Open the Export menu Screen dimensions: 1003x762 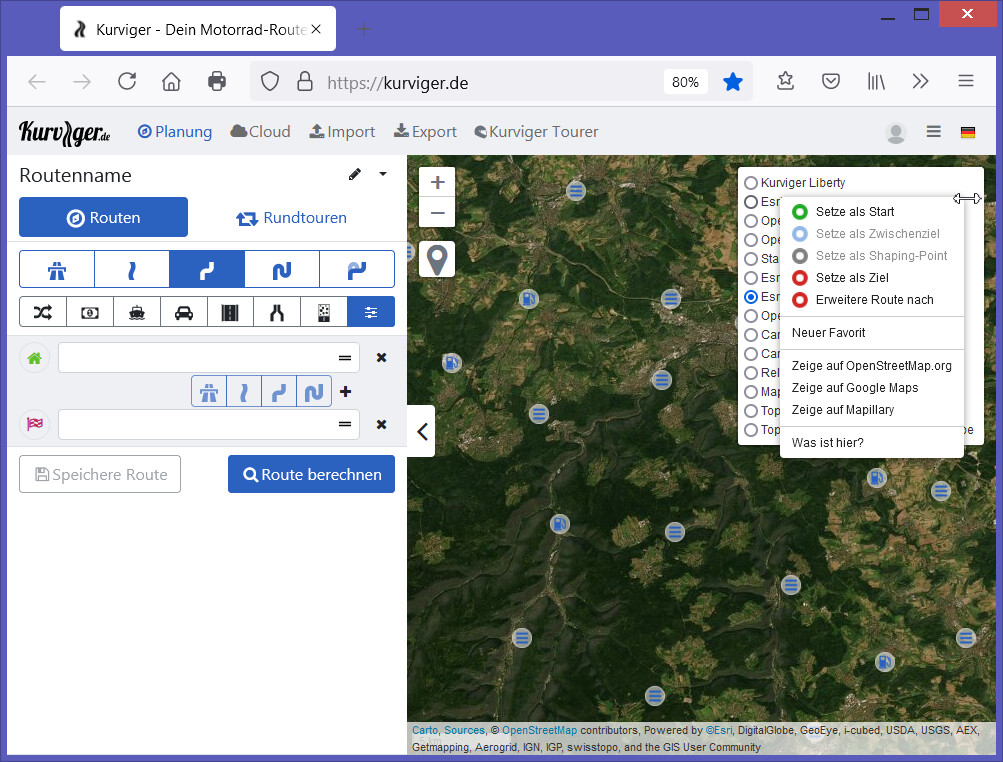coord(425,132)
